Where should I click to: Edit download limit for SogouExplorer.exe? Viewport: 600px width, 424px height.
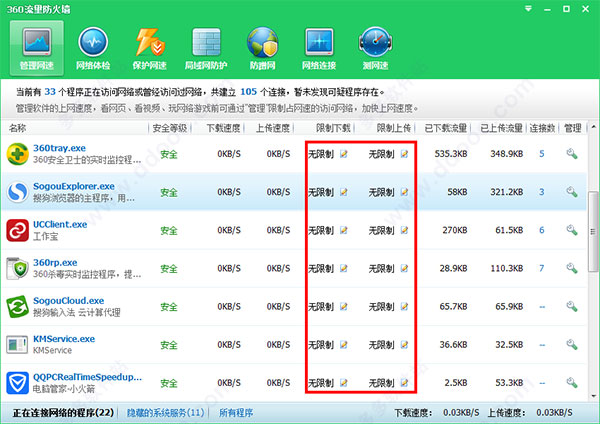(x=344, y=192)
